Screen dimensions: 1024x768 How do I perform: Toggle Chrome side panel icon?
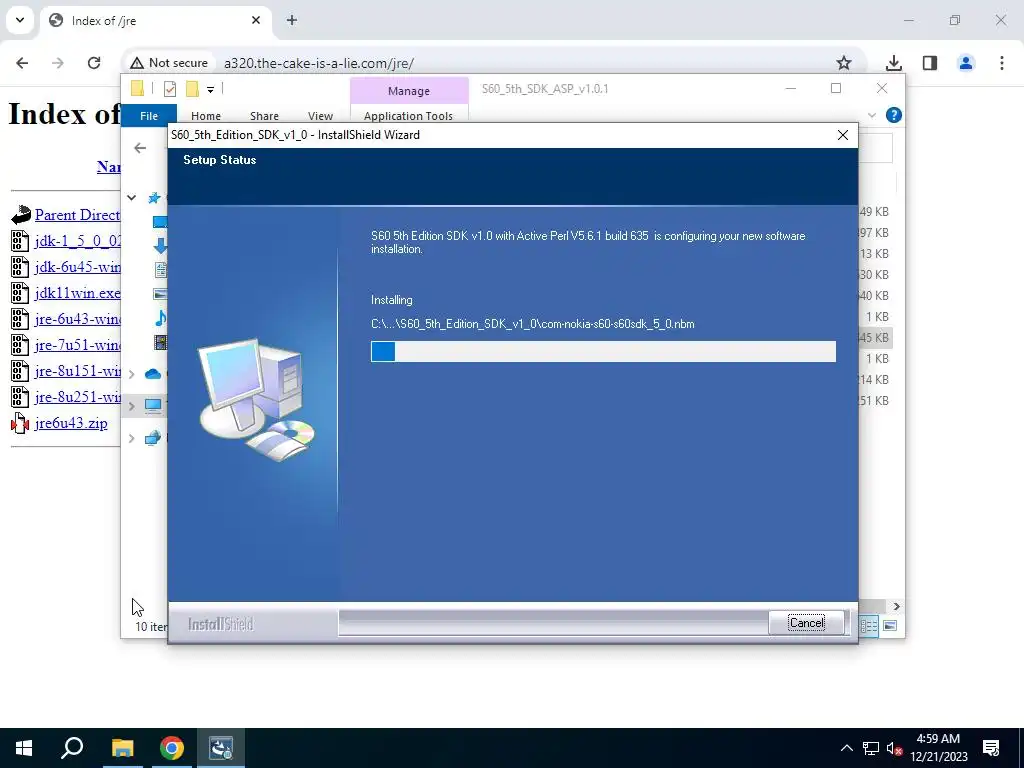click(930, 63)
